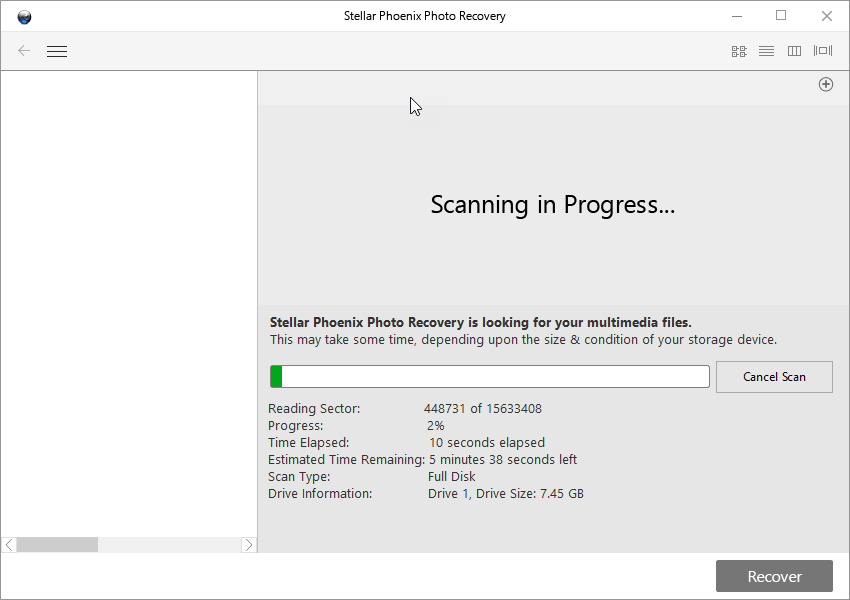Click the 'Full Disk' scan type value
The width and height of the screenshot is (850, 600).
[x=452, y=476]
